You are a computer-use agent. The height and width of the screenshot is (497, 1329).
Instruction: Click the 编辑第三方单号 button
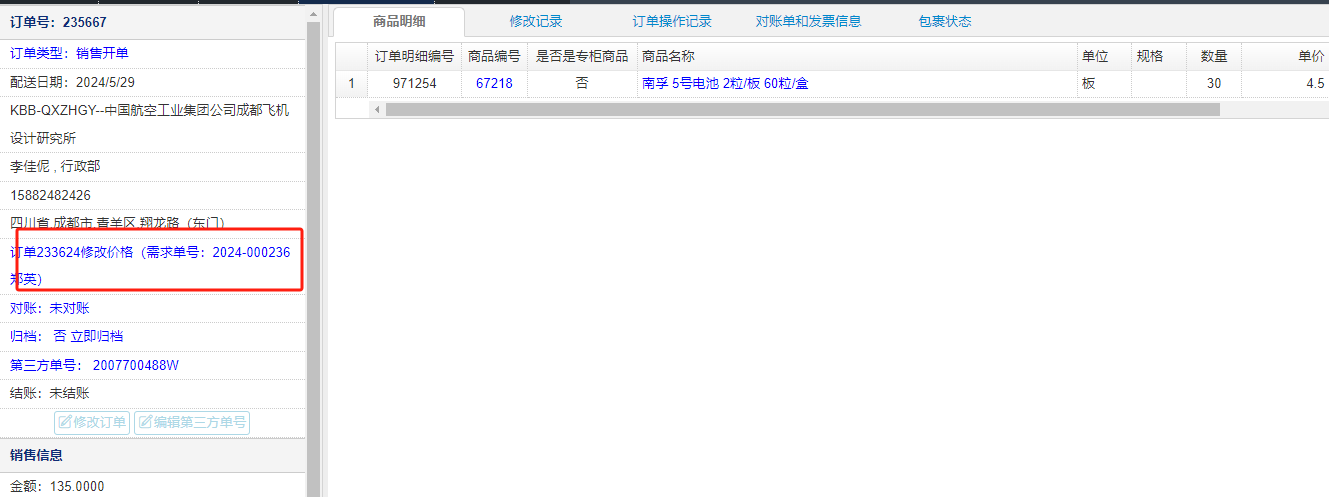(x=192, y=422)
